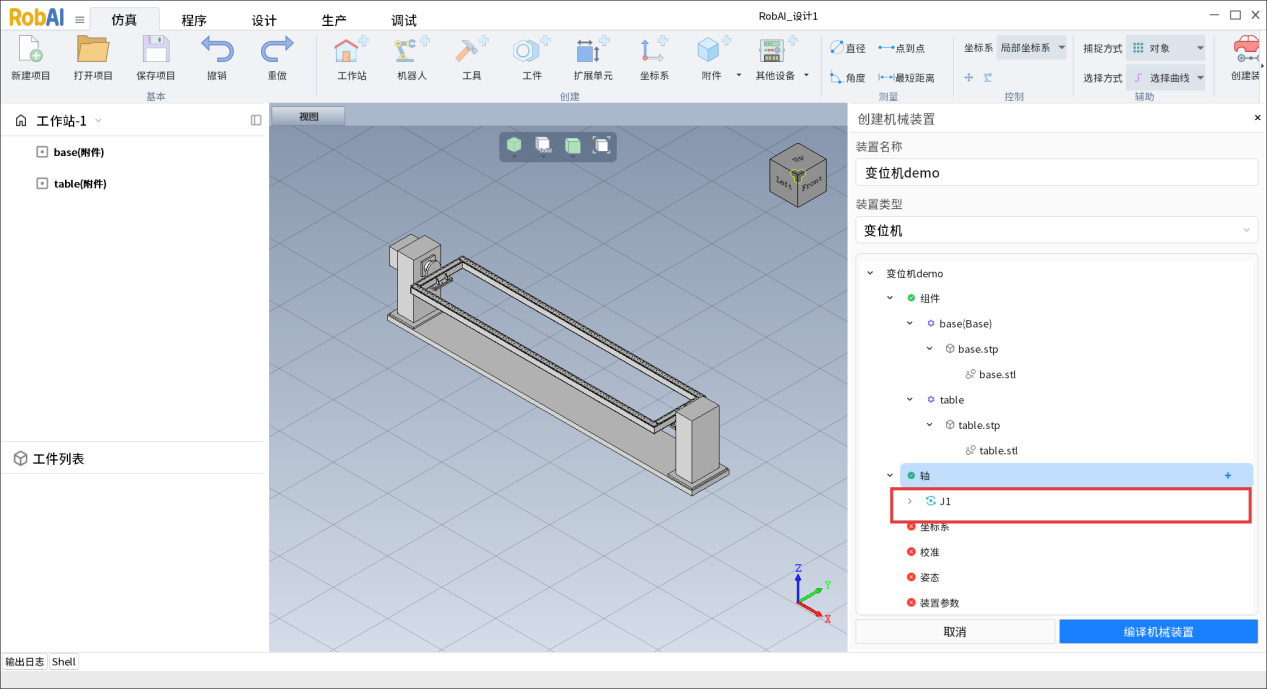Viewport: 1267px width, 689px height.
Task: Open a project with 打开项目
Action: click(x=93, y=50)
